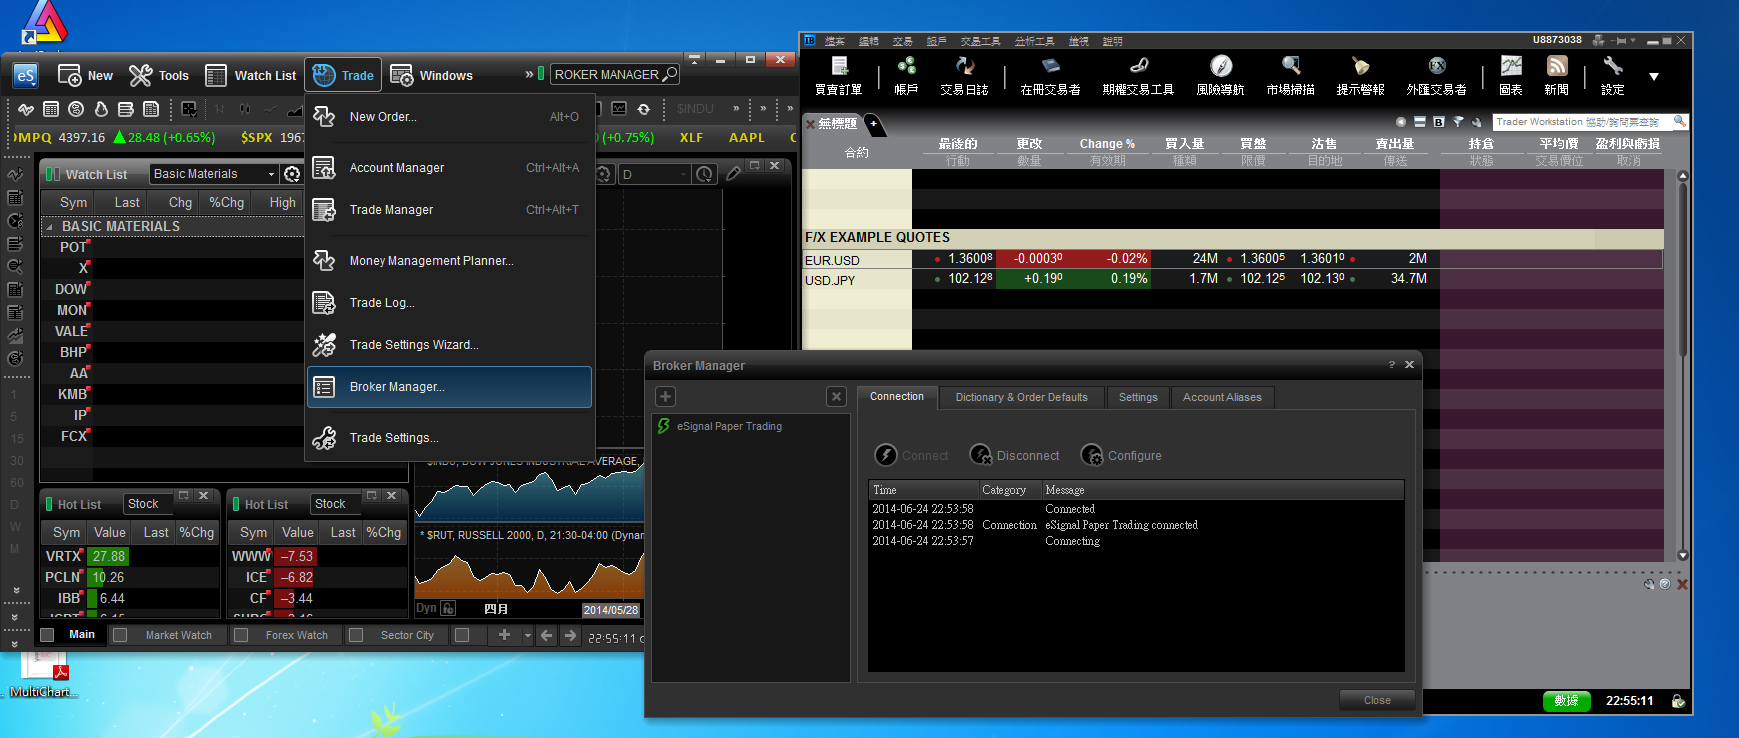Select Trade Log... menu entry

tap(449, 303)
